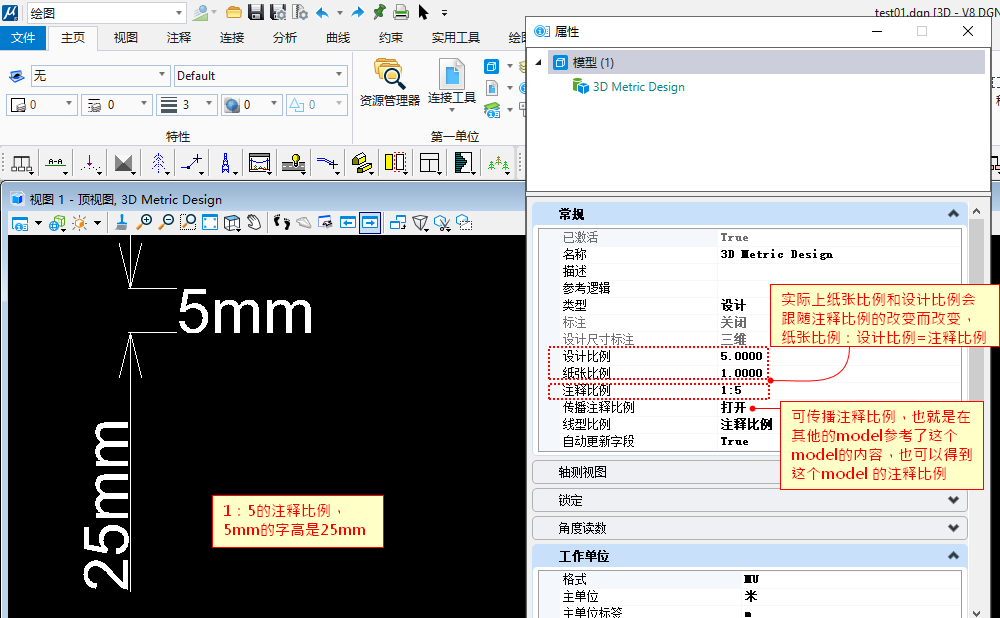The height and width of the screenshot is (618, 1000).
Task: Collapse the 模型 (1) tree node
Action: coord(539,62)
